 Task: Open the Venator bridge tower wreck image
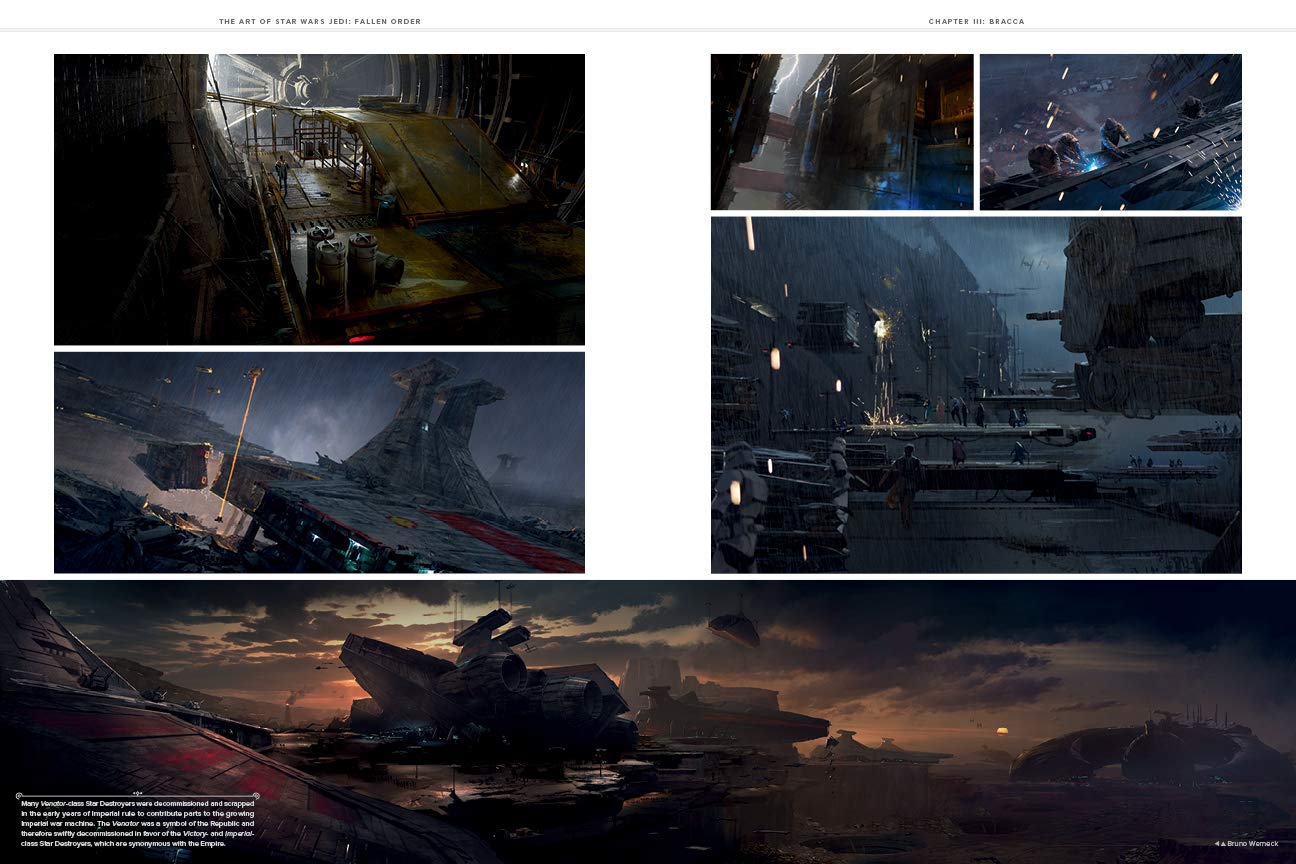click(x=319, y=462)
